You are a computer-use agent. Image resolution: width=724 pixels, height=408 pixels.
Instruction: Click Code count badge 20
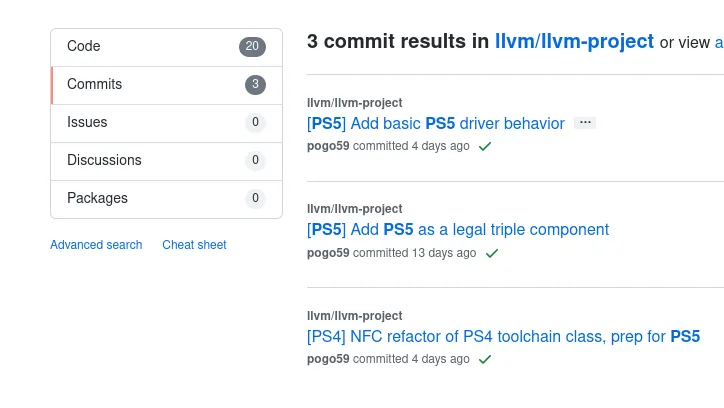point(252,47)
